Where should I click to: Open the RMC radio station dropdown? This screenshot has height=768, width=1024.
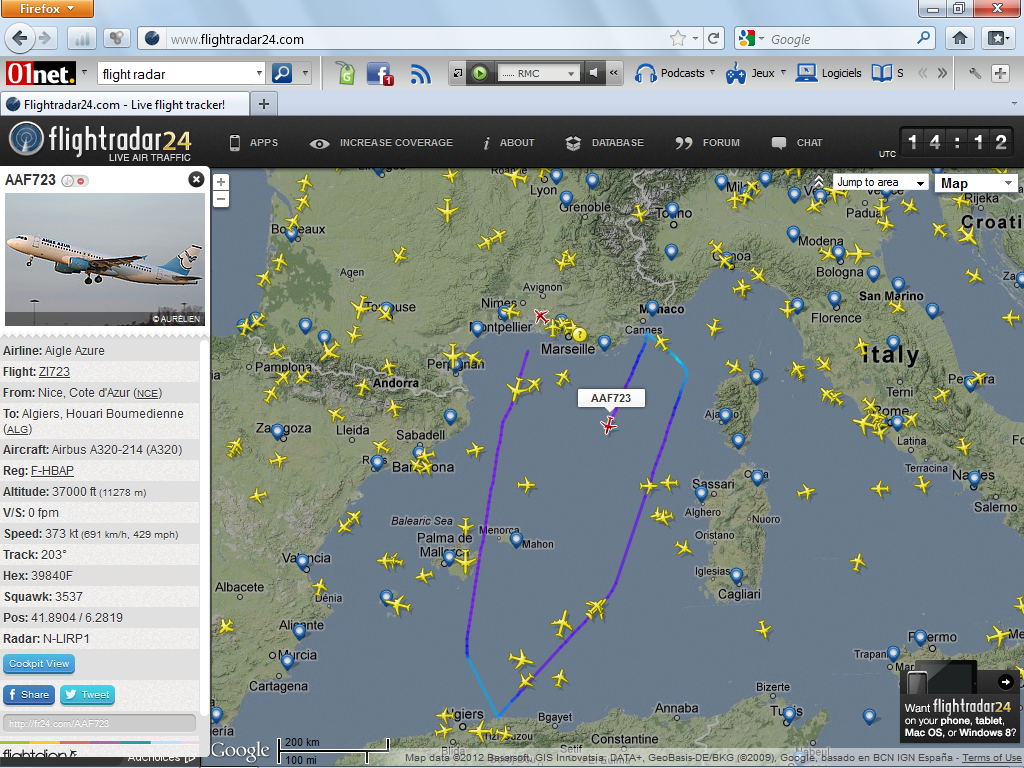(539, 73)
